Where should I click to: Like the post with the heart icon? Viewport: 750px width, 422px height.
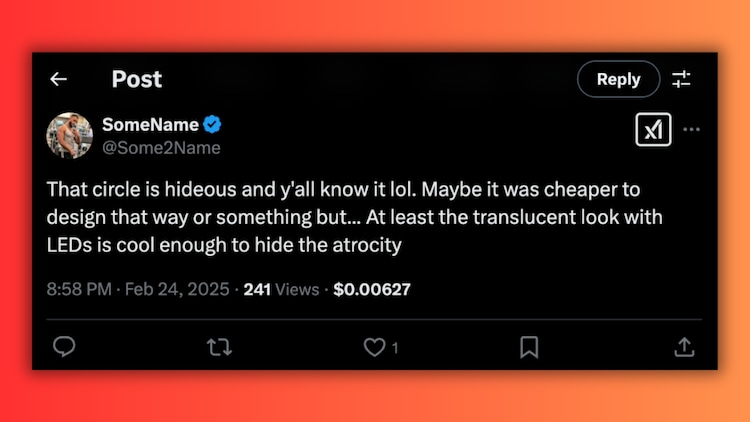click(x=373, y=346)
